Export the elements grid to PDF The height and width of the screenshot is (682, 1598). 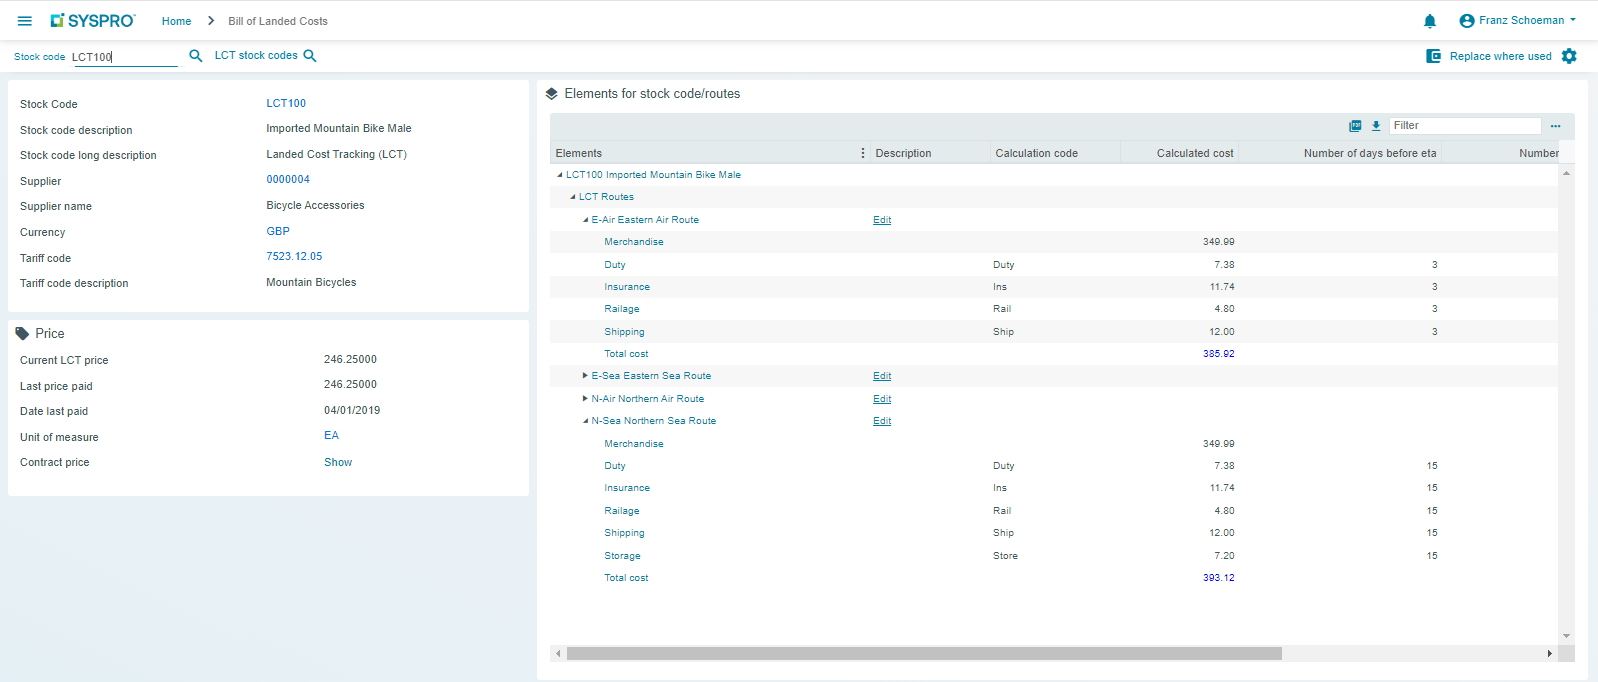coord(1355,126)
